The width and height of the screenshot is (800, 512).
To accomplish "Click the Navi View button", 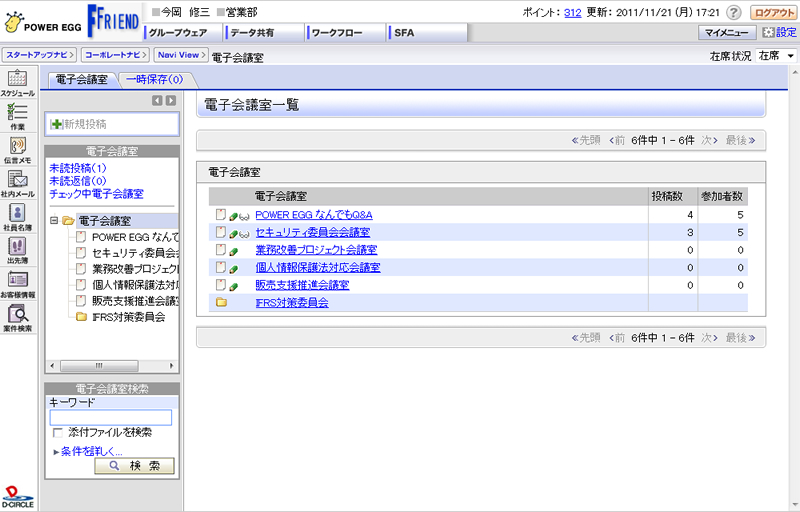I will coord(181,55).
